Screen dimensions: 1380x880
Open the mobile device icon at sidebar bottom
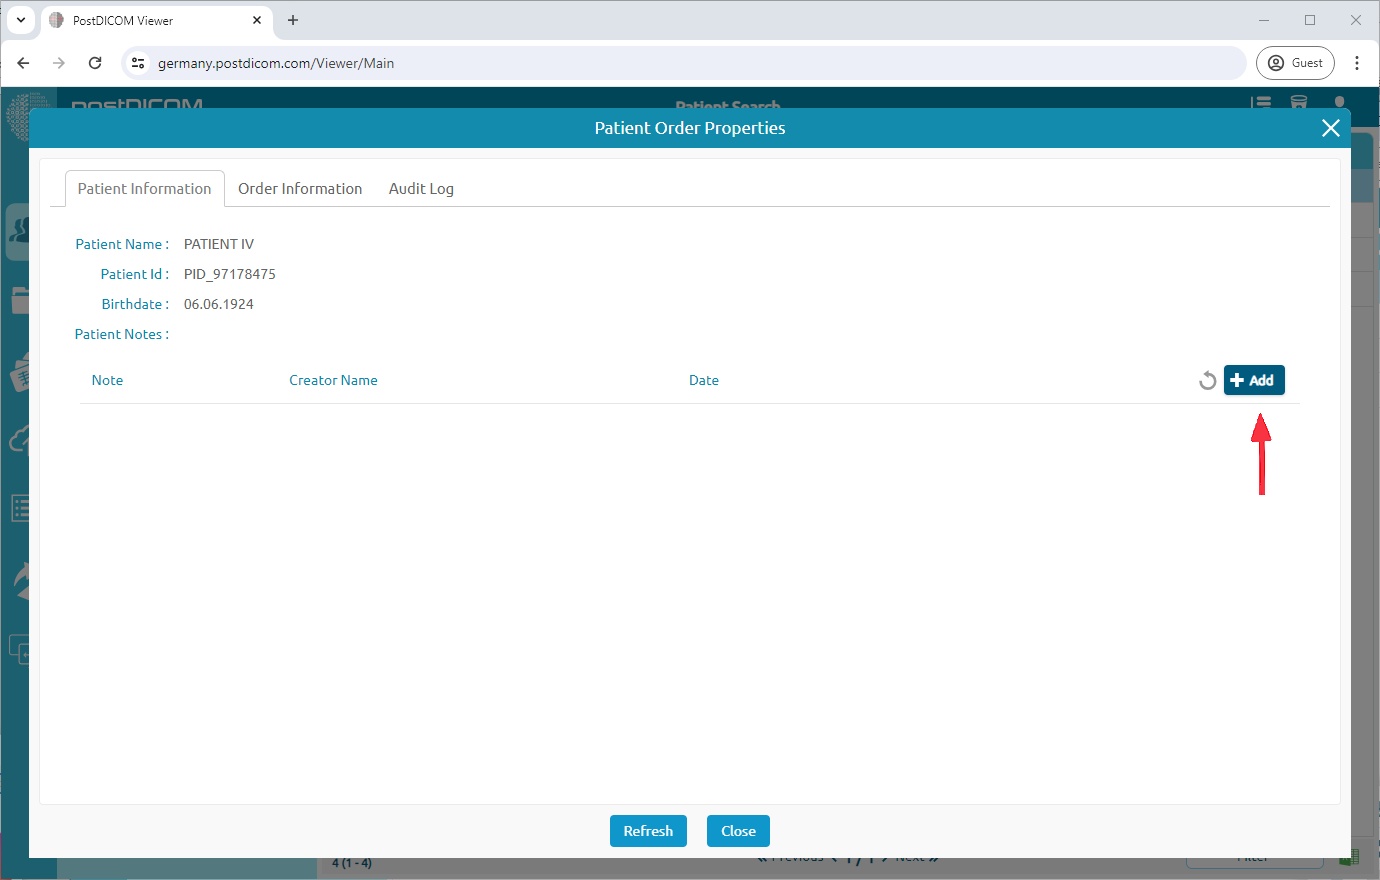(x=20, y=649)
